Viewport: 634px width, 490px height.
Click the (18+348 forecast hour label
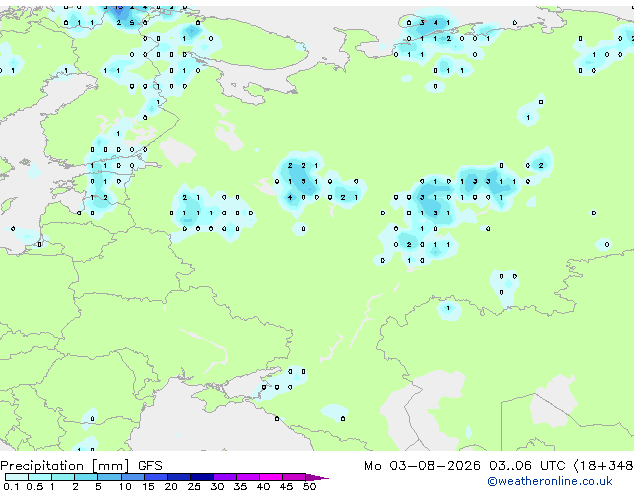click(x=603, y=466)
